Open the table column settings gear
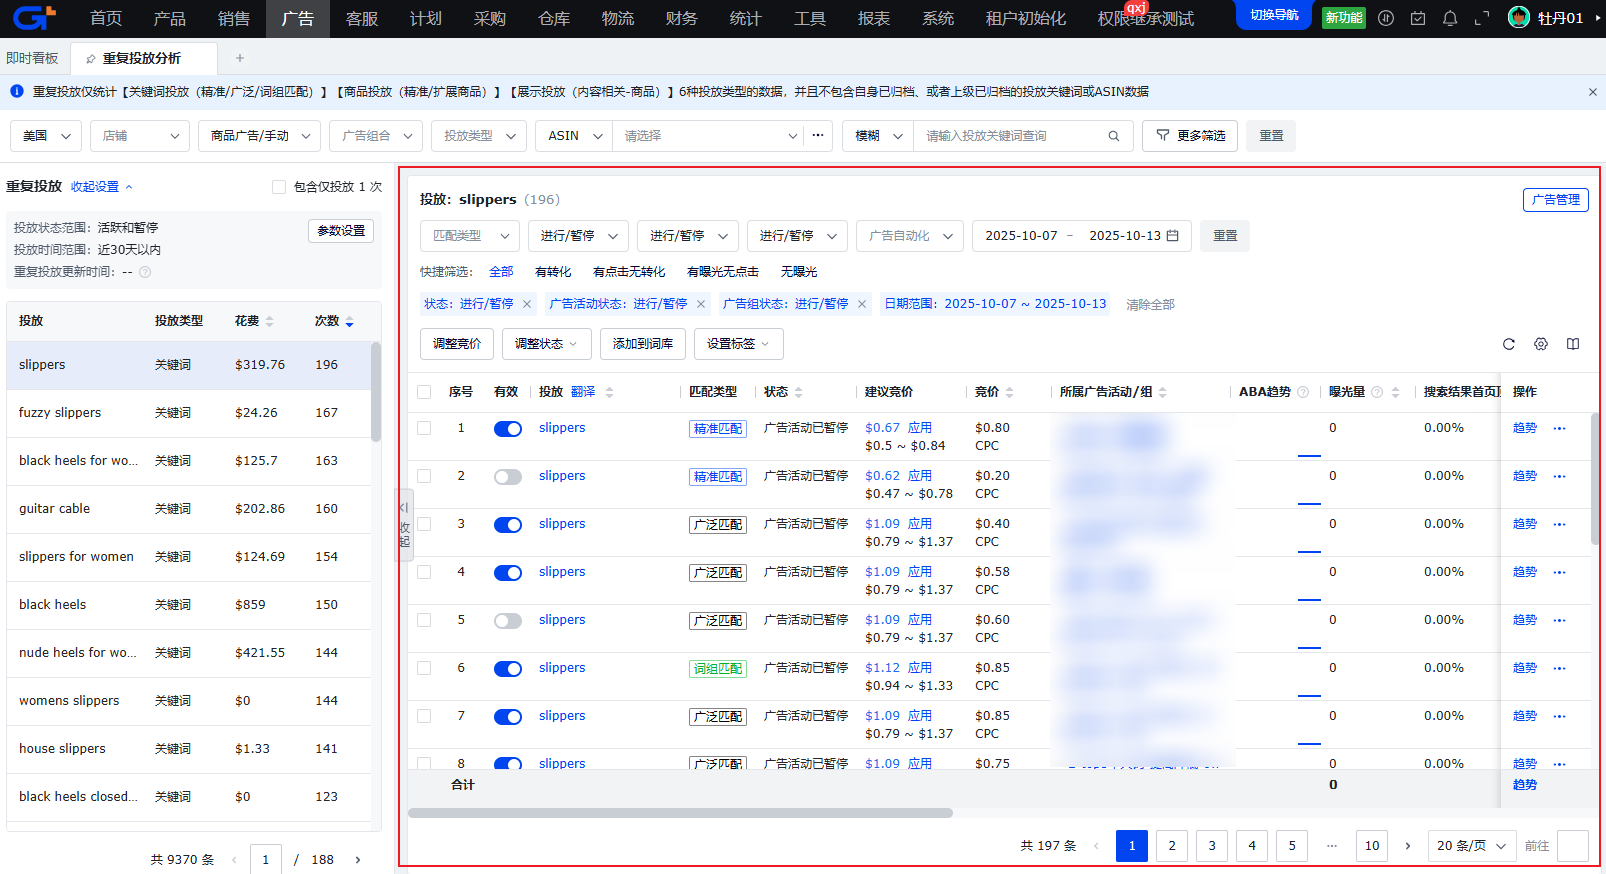The height and width of the screenshot is (874, 1606). click(1541, 344)
